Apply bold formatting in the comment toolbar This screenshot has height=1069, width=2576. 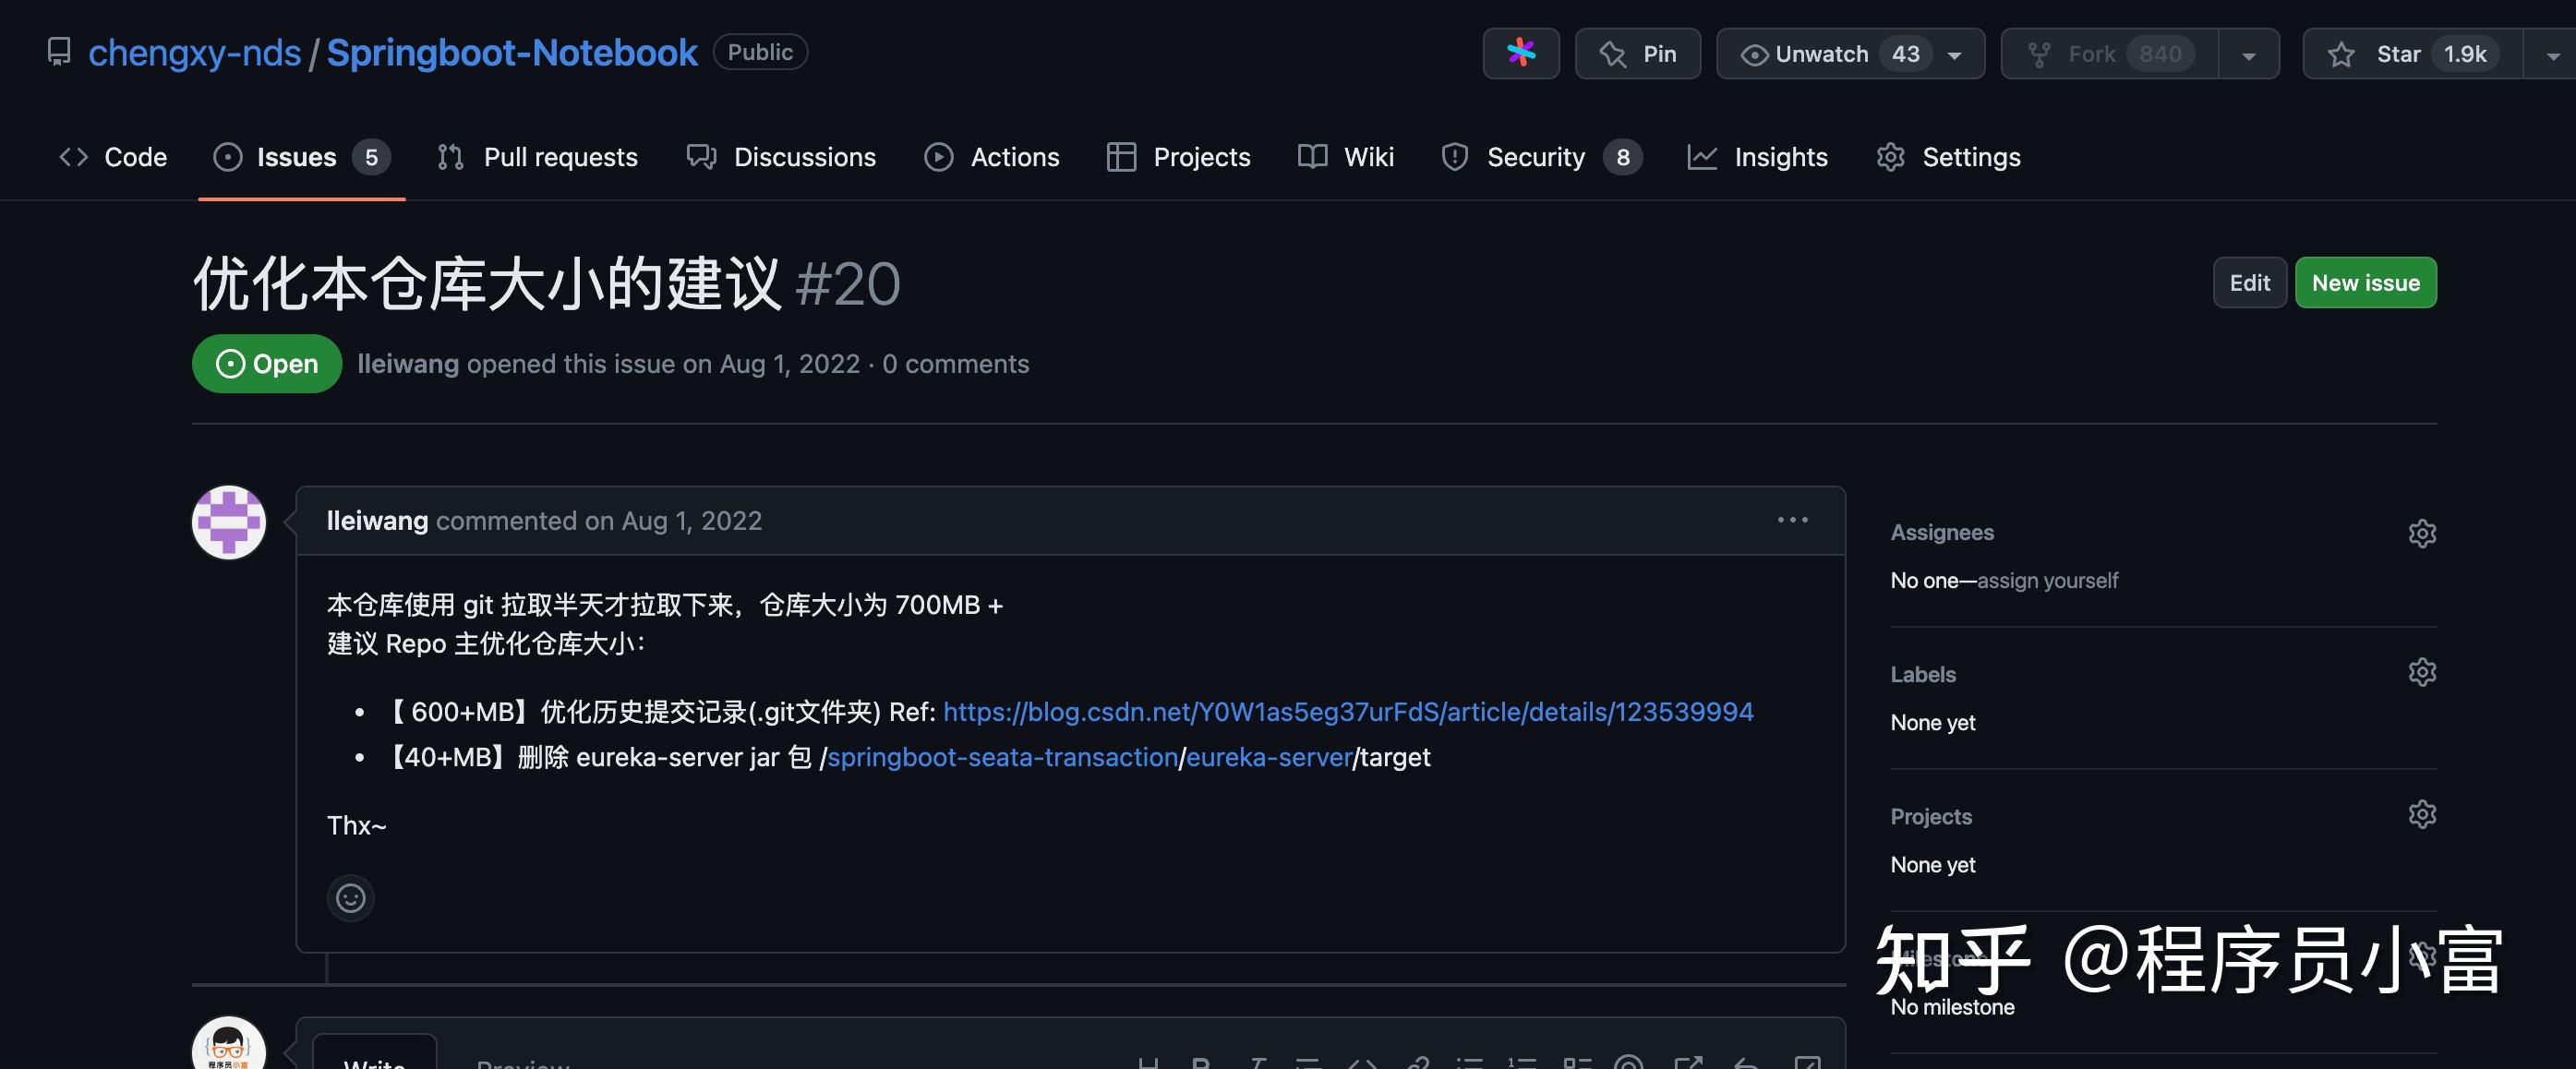[x=1200, y=1063]
